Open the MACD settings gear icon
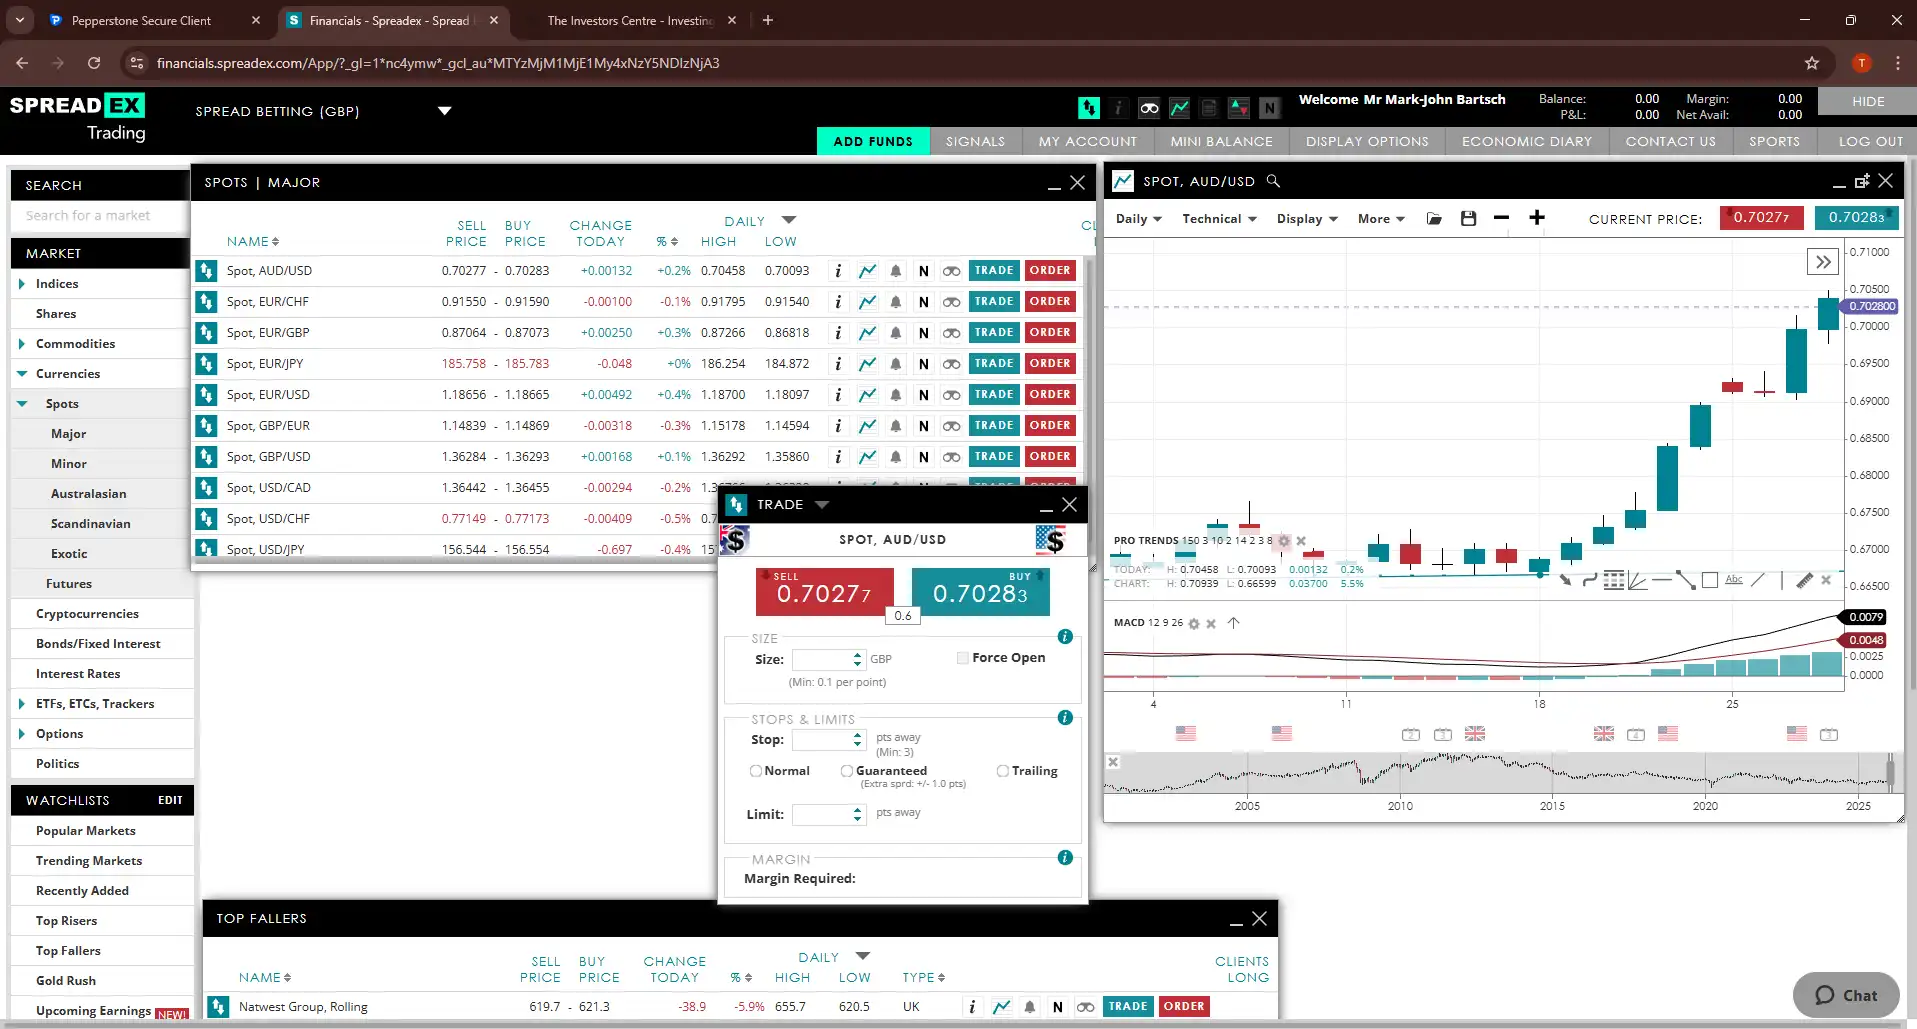The image size is (1917, 1029). coord(1193,623)
